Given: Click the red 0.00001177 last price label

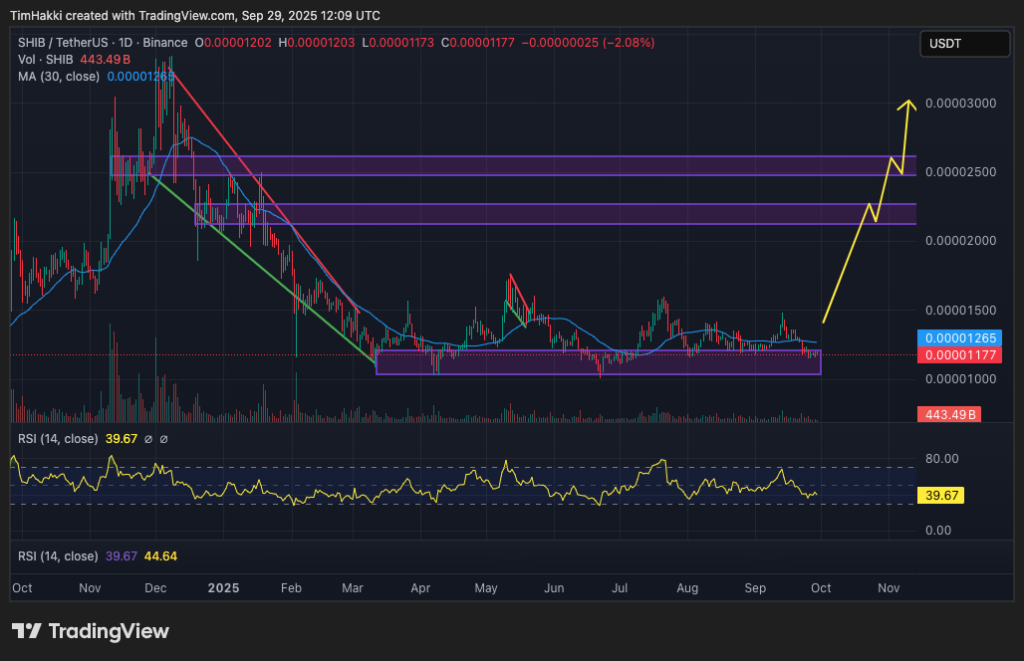Looking at the screenshot, I should point(957,355).
